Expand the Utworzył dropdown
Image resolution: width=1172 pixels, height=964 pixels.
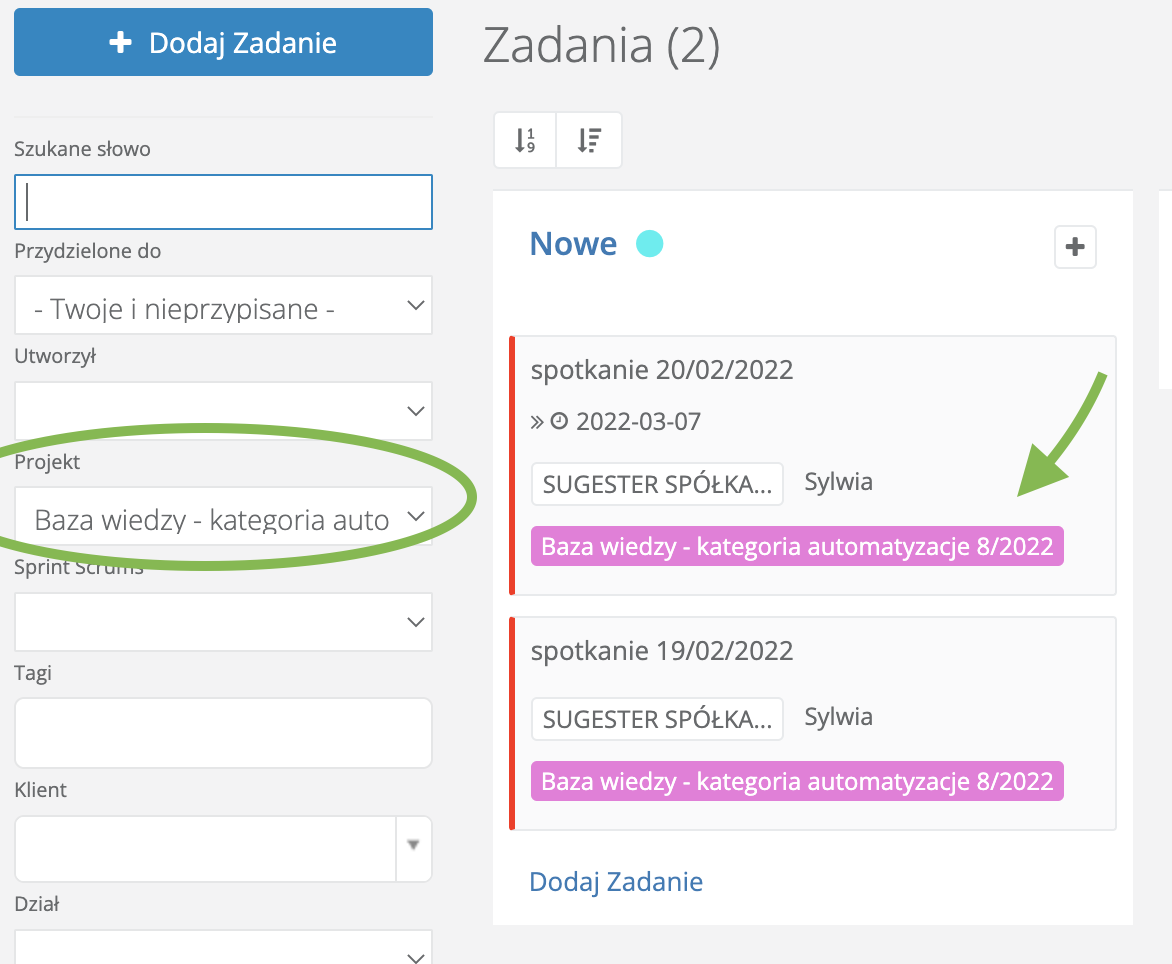[x=223, y=411]
